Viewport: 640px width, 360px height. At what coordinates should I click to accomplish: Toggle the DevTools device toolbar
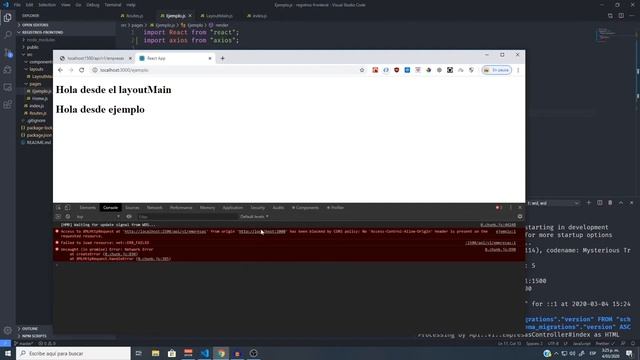pyautogui.click(x=67, y=208)
